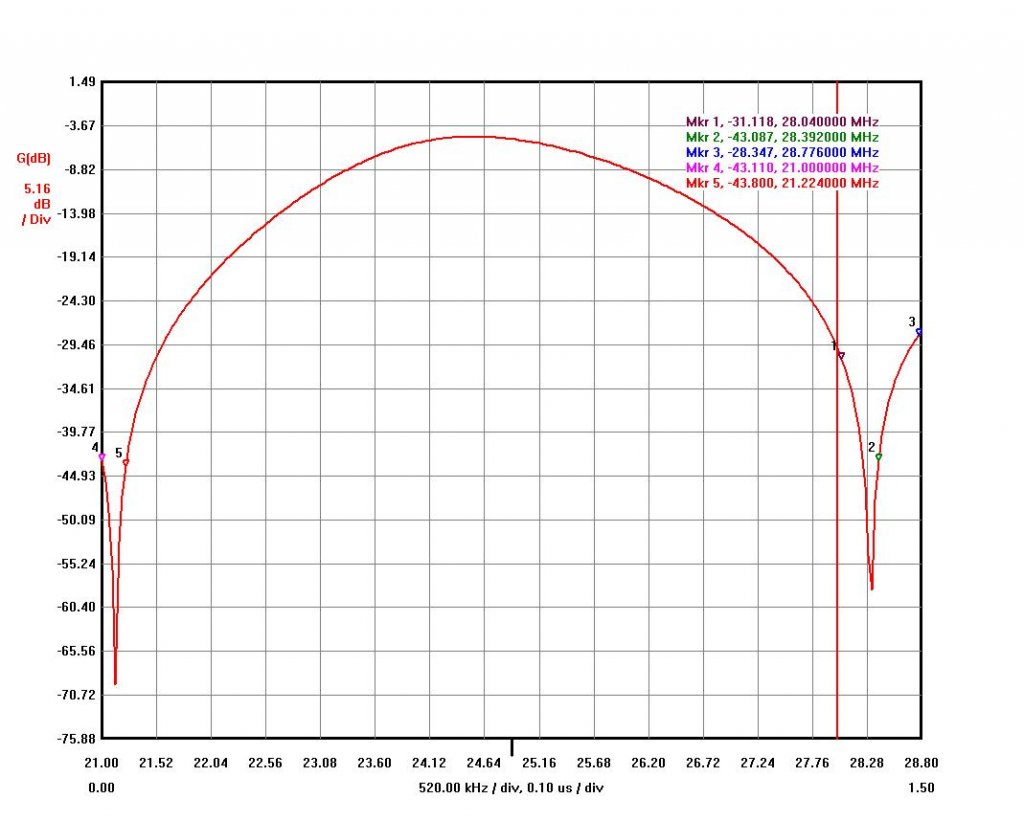
Task: Select the Mkr 5 legend entry
Action: click(x=782, y=184)
